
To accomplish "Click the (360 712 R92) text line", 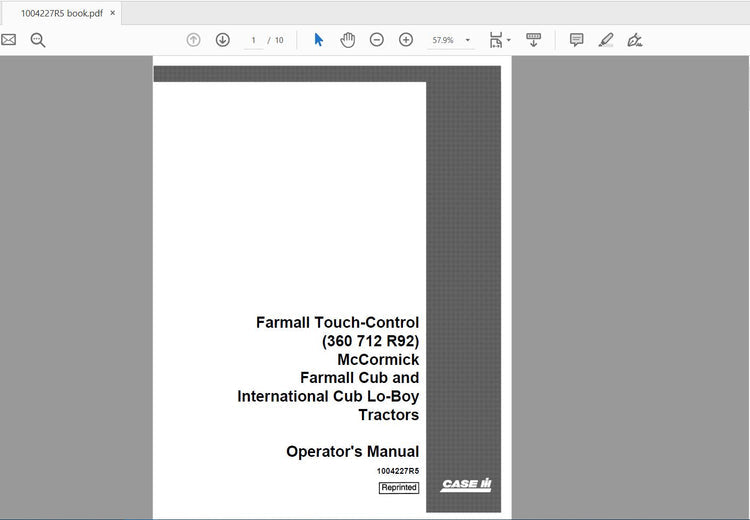I will pos(371,341).
